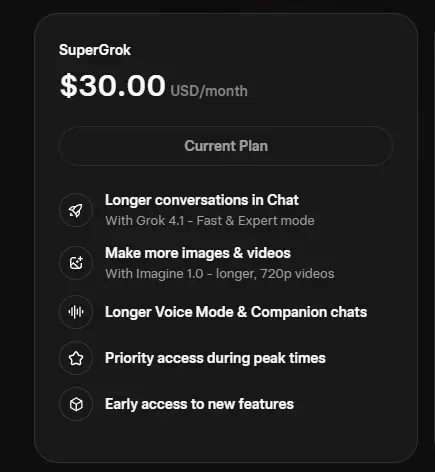Click empty area below Early access row
435x472 pixels.
pos(226,440)
